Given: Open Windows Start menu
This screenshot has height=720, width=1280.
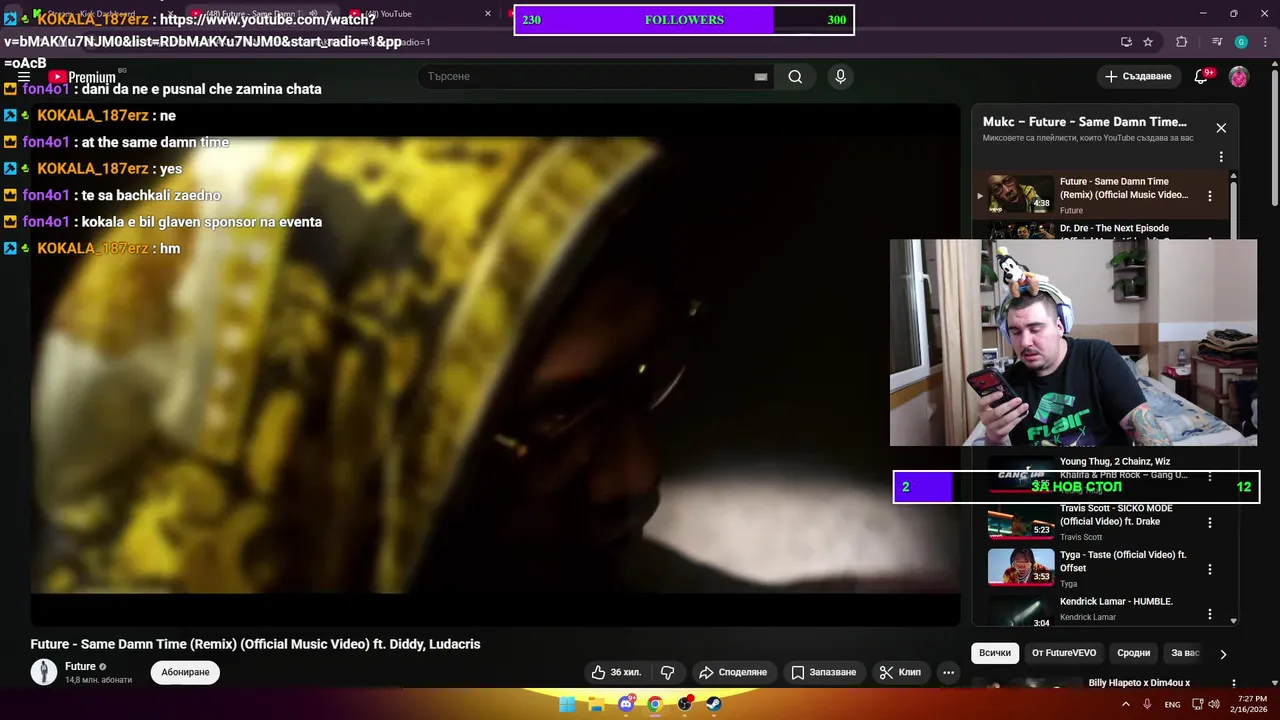Looking at the screenshot, I should pyautogui.click(x=567, y=704).
